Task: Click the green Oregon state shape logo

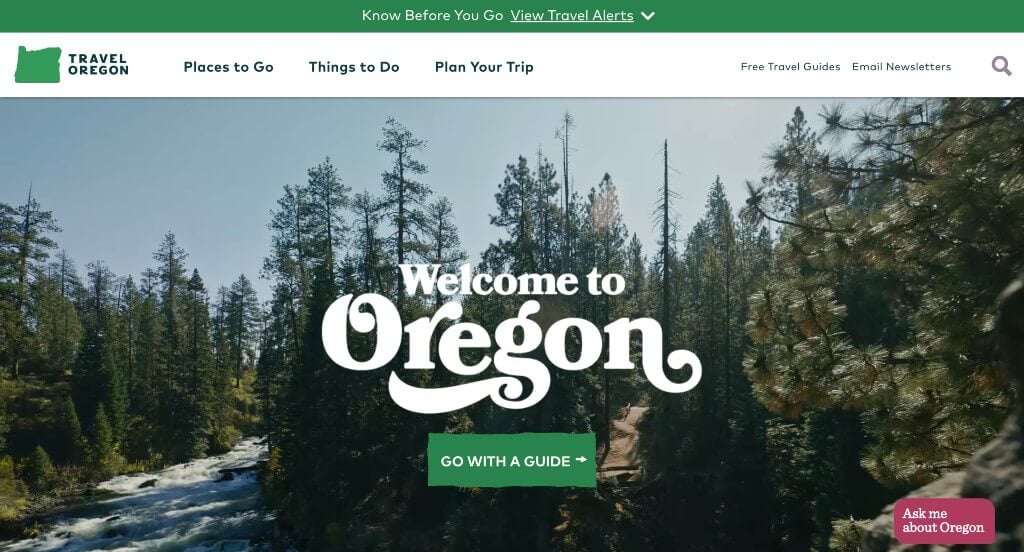Action: 38,65
